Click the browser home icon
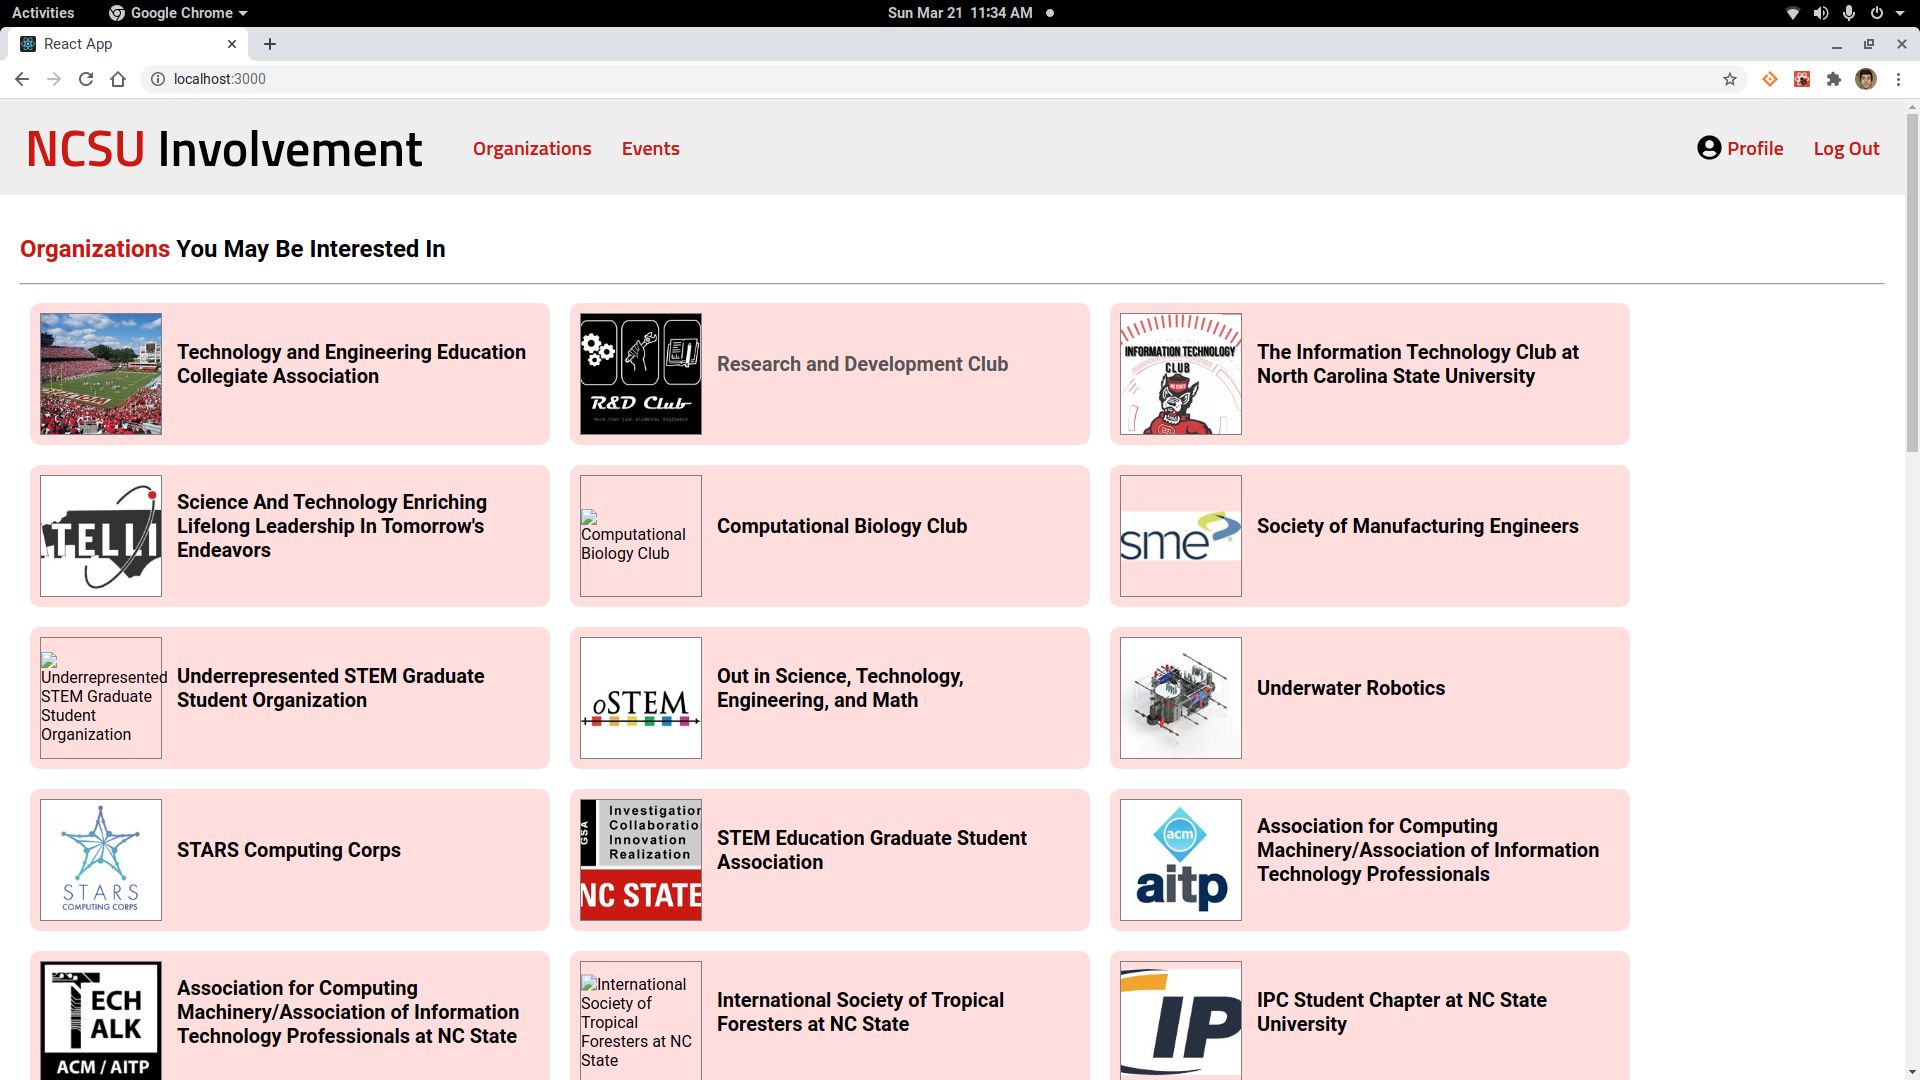 click(x=118, y=79)
